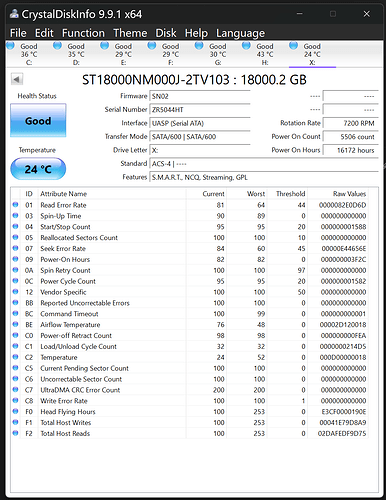386x500 pixels.
Task: Select the UltraDMA CRC Error Count name
Action: pos(80,390)
